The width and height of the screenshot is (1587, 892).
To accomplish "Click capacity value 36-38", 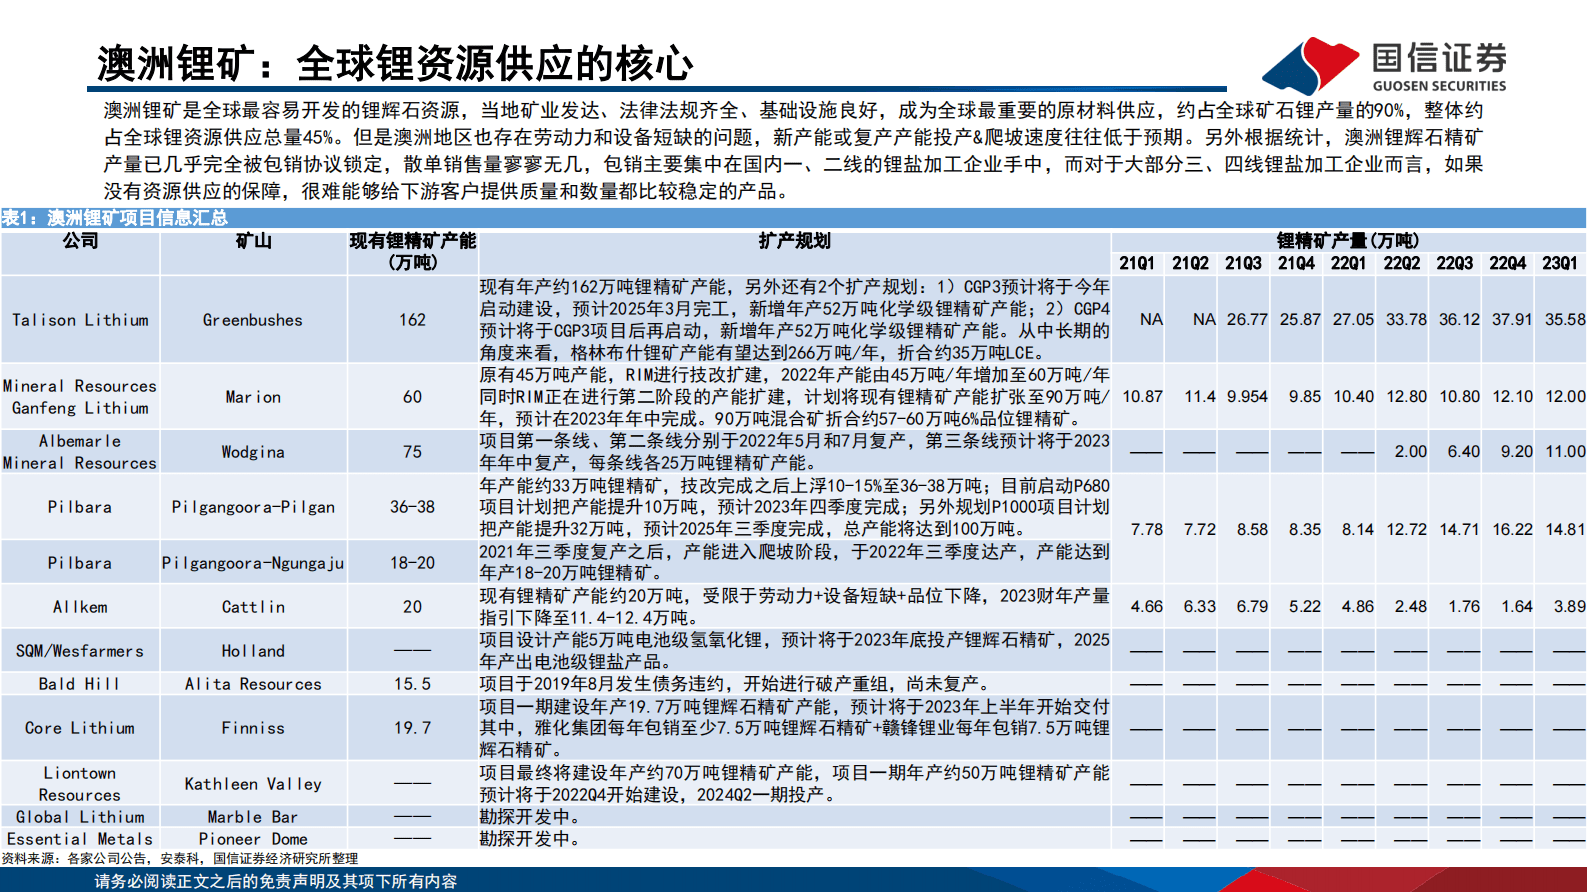I will click(x=412, y=507).
